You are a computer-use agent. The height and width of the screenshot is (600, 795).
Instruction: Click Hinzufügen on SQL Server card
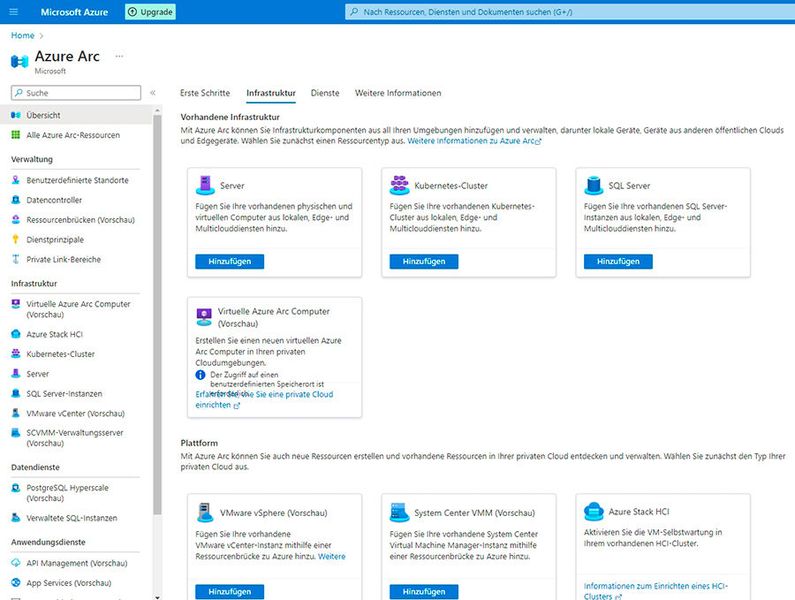click(x=618, y=261)
